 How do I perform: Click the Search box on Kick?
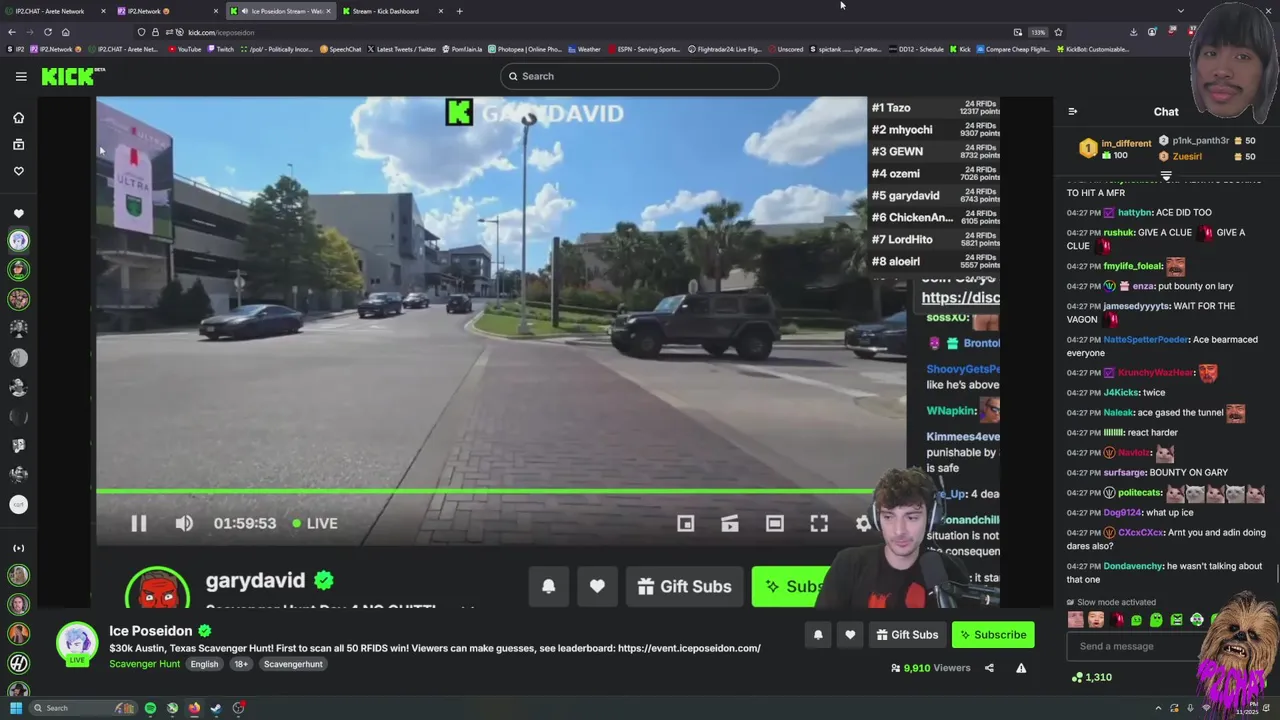point(640,76)
